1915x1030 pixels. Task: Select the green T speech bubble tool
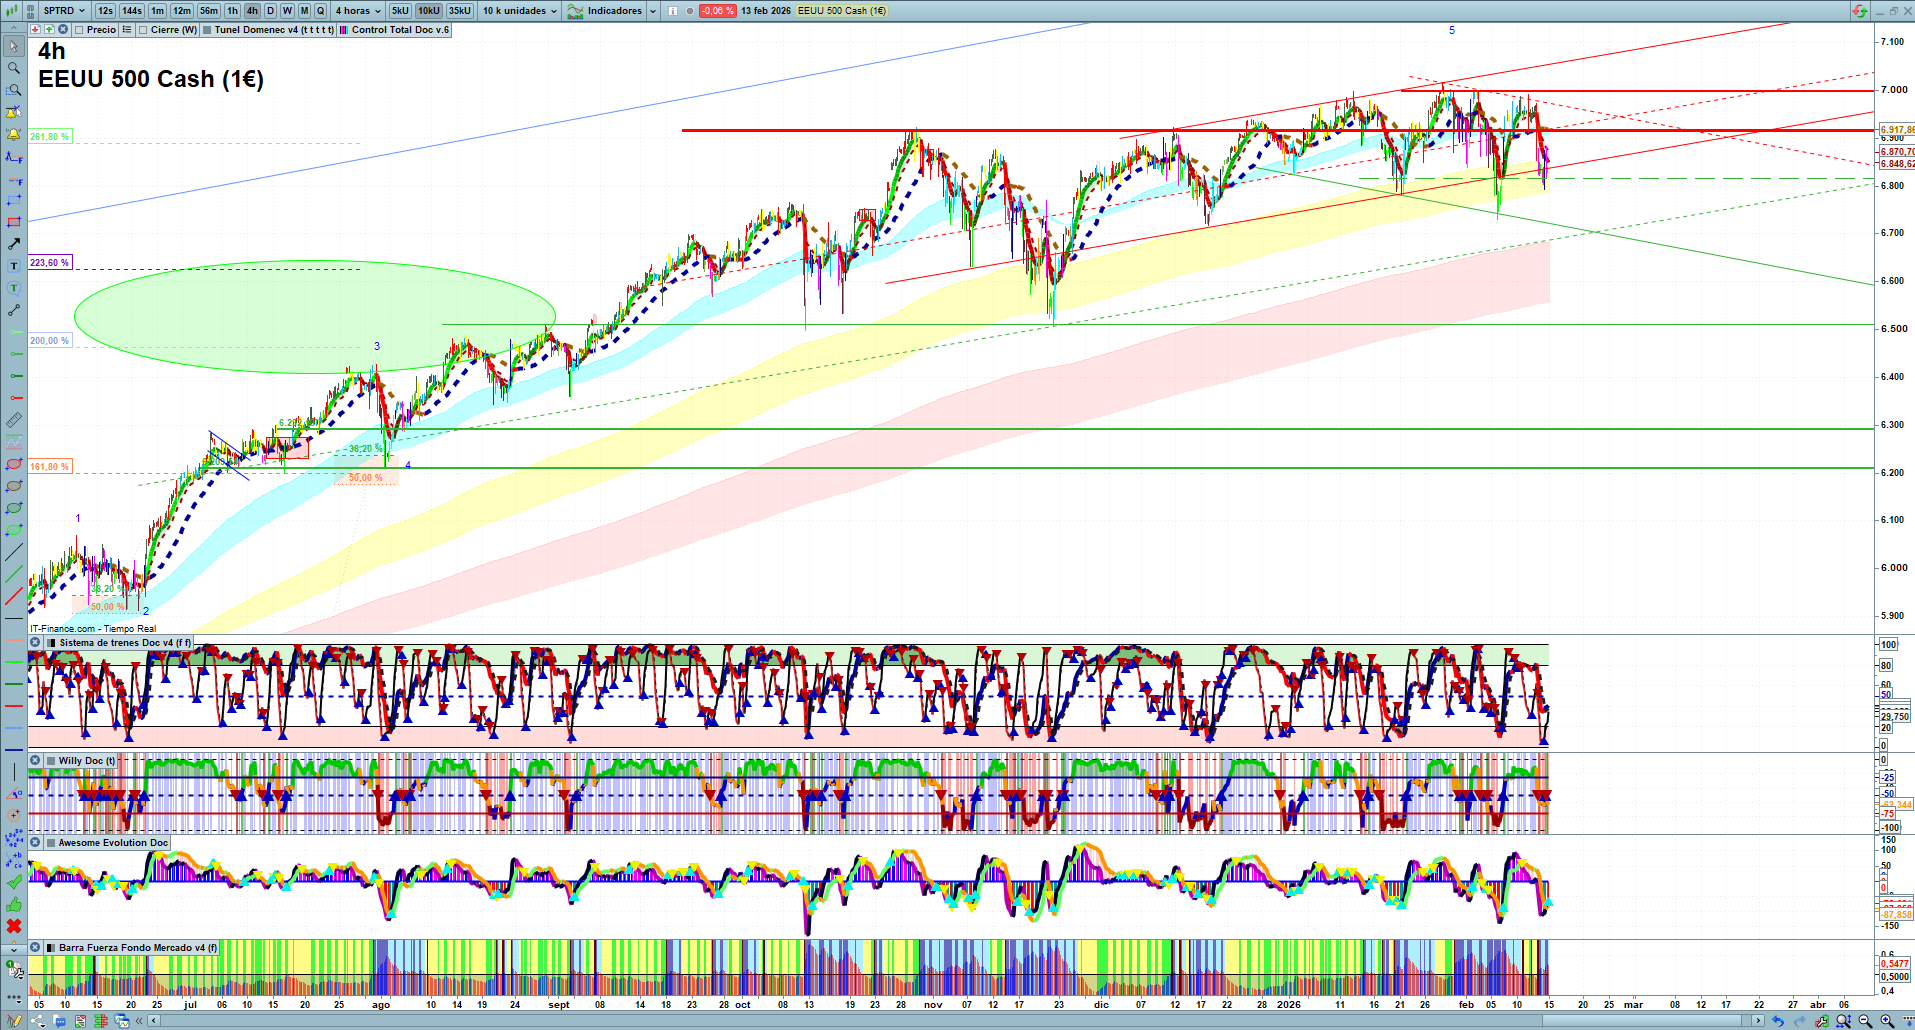pos(14,288)
